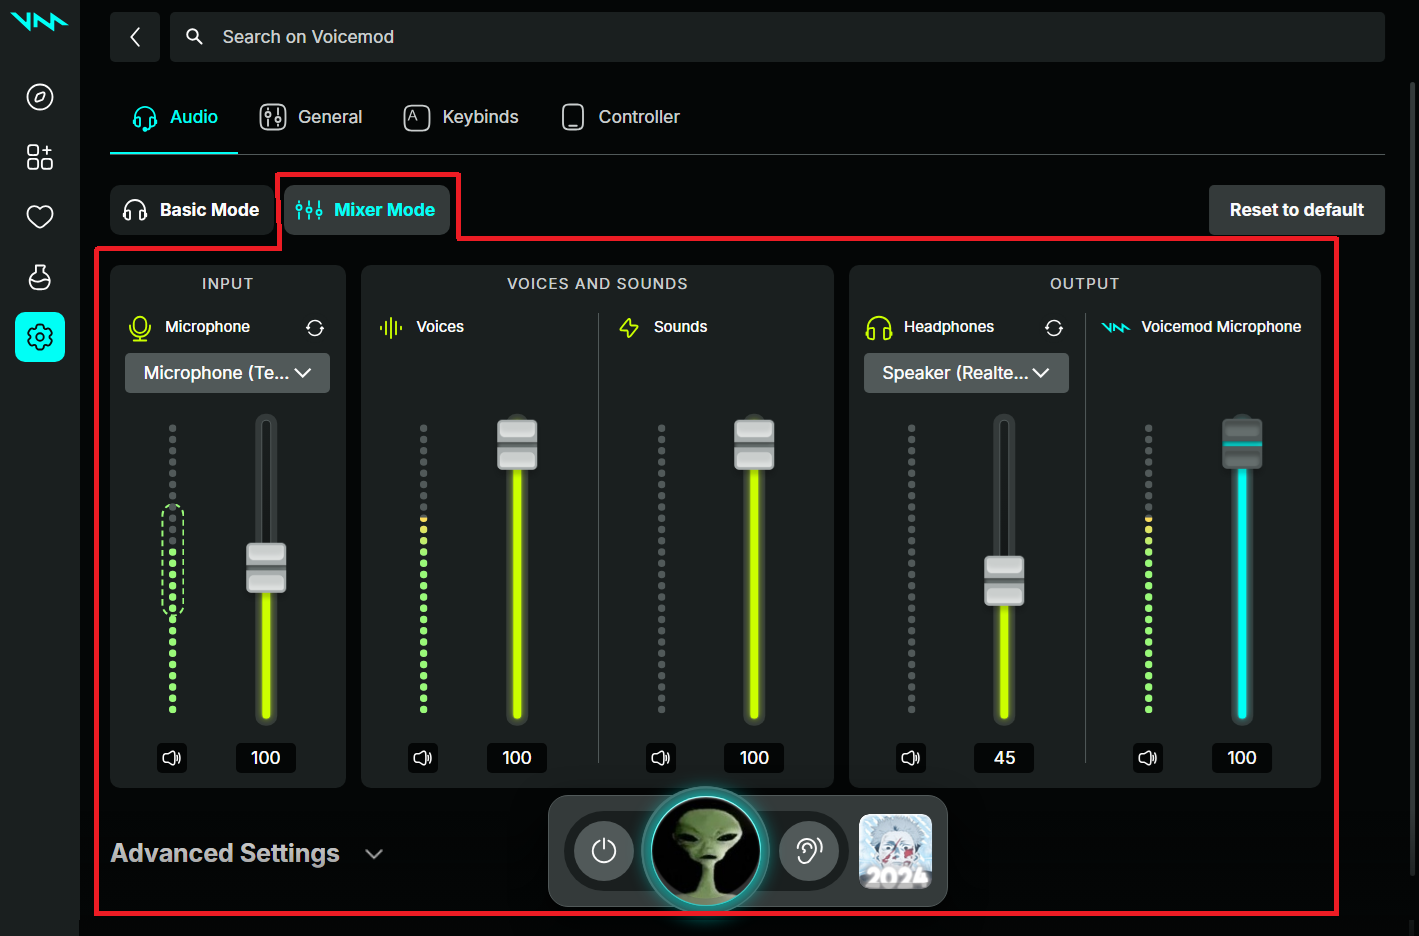Select the alien voice avatar

click(706, 851)
